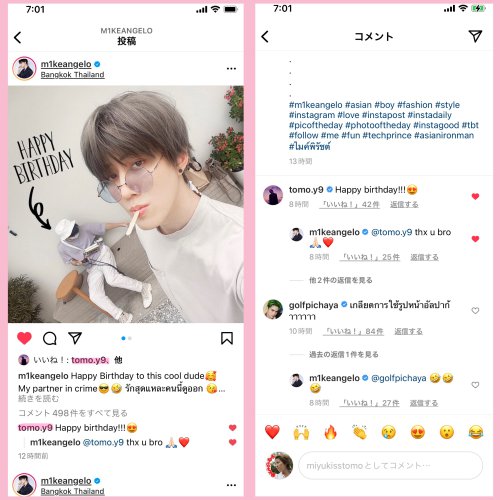Like golfpichaya's comment with outlined heart
500x500 pixels.
475,311
